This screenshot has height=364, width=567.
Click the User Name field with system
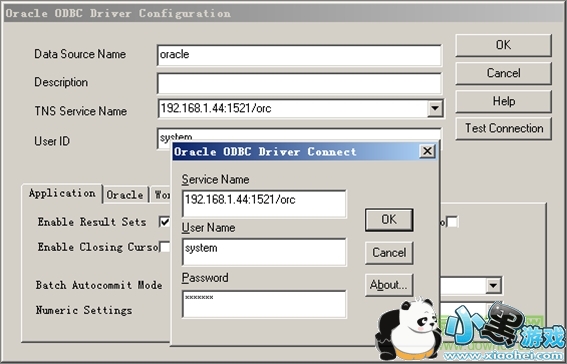264,252
